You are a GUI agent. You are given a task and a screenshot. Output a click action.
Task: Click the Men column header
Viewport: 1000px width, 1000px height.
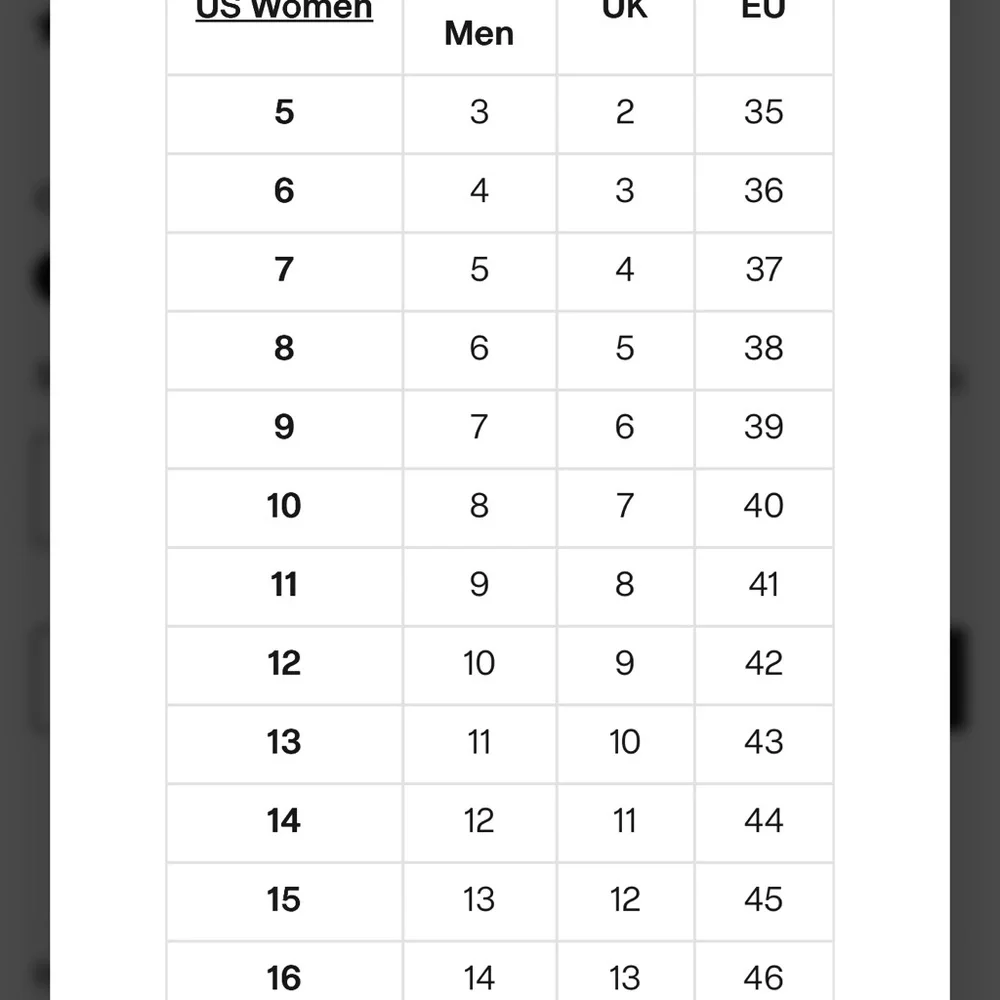479,33
